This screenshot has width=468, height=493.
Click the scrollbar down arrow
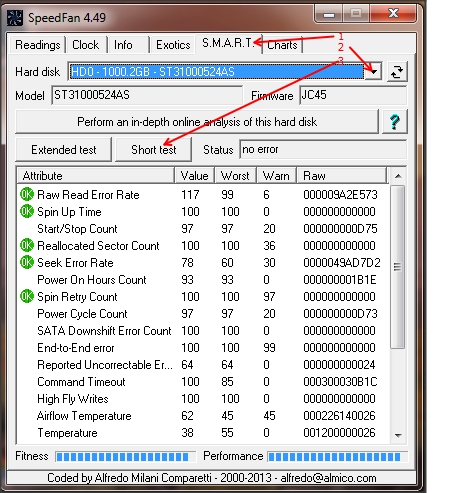point(398,435)
